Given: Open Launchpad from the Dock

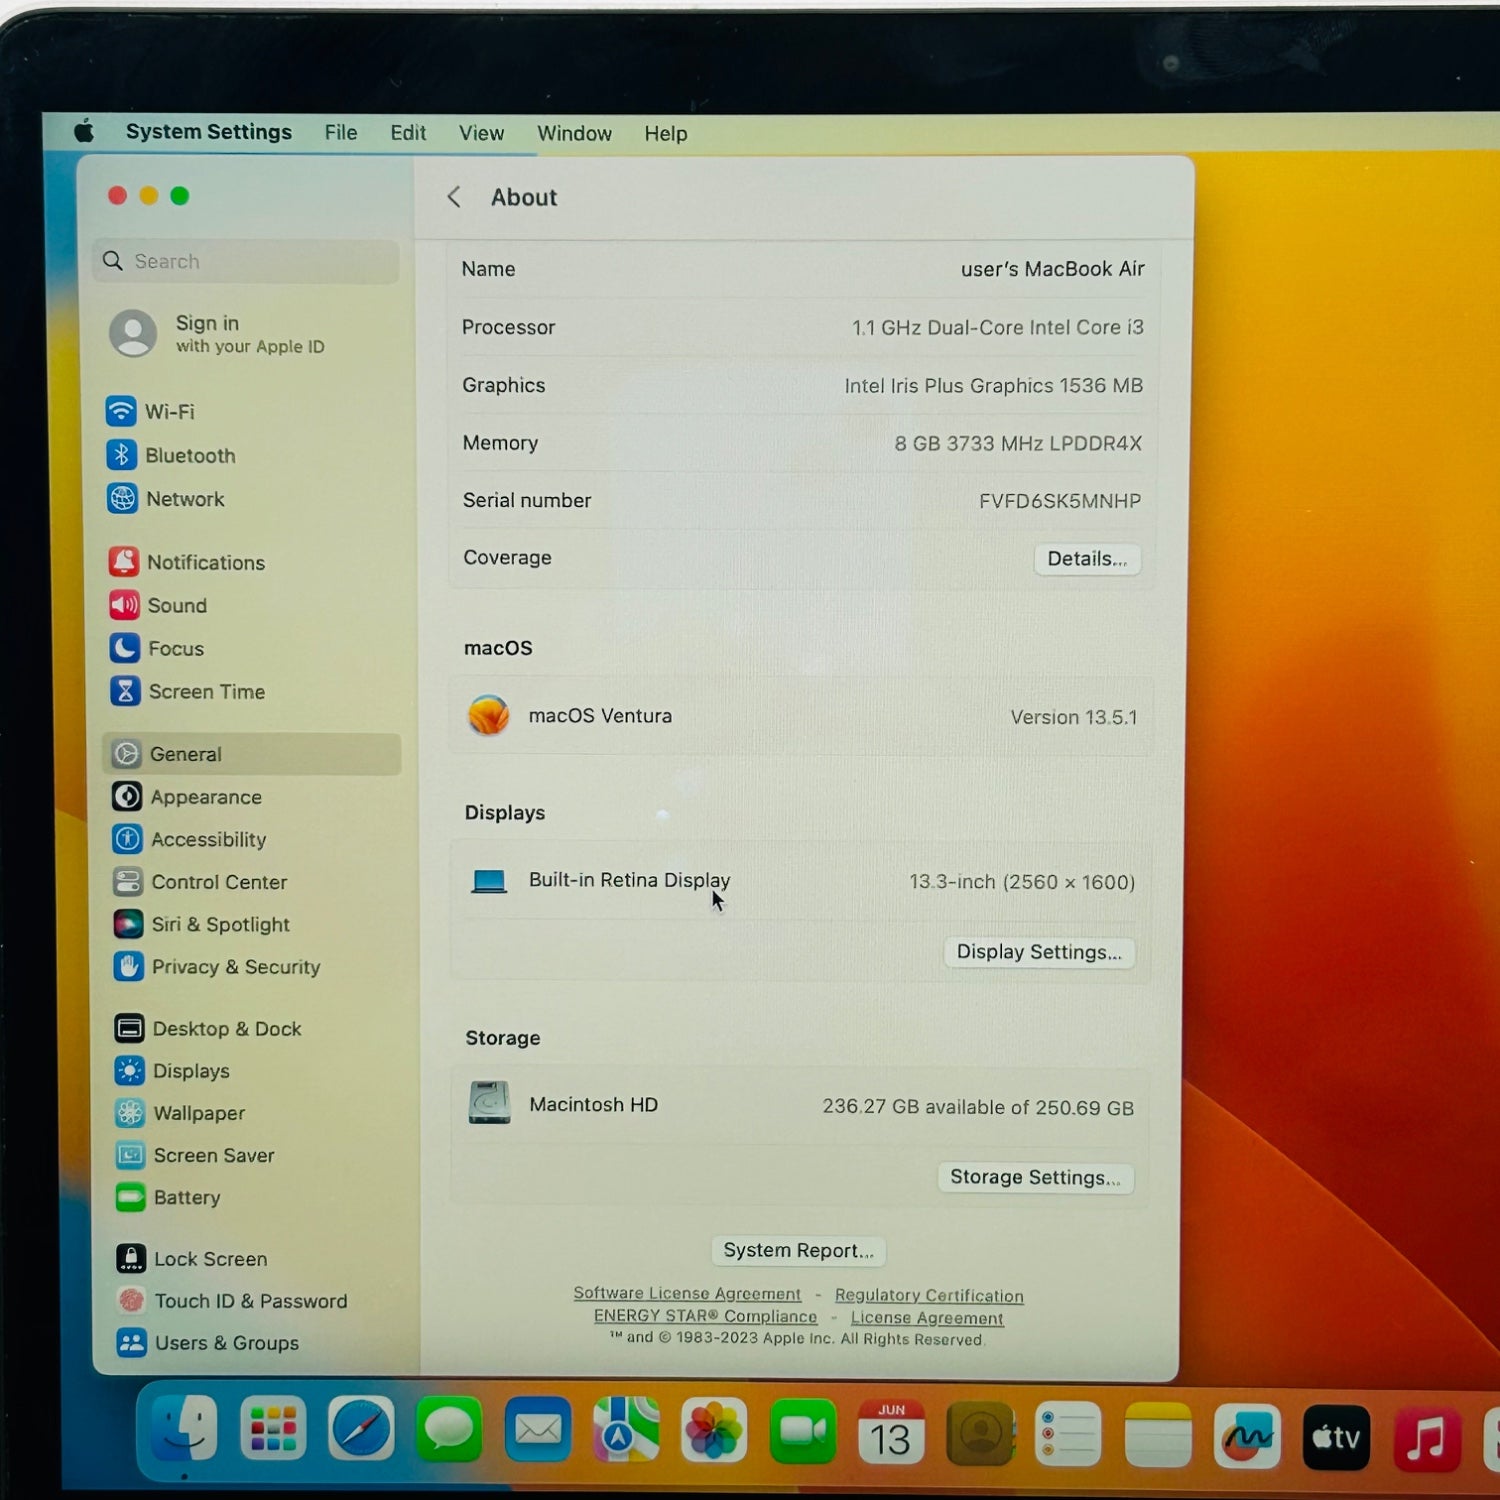Looking at the screenshot, I should tap(273, 1429).
